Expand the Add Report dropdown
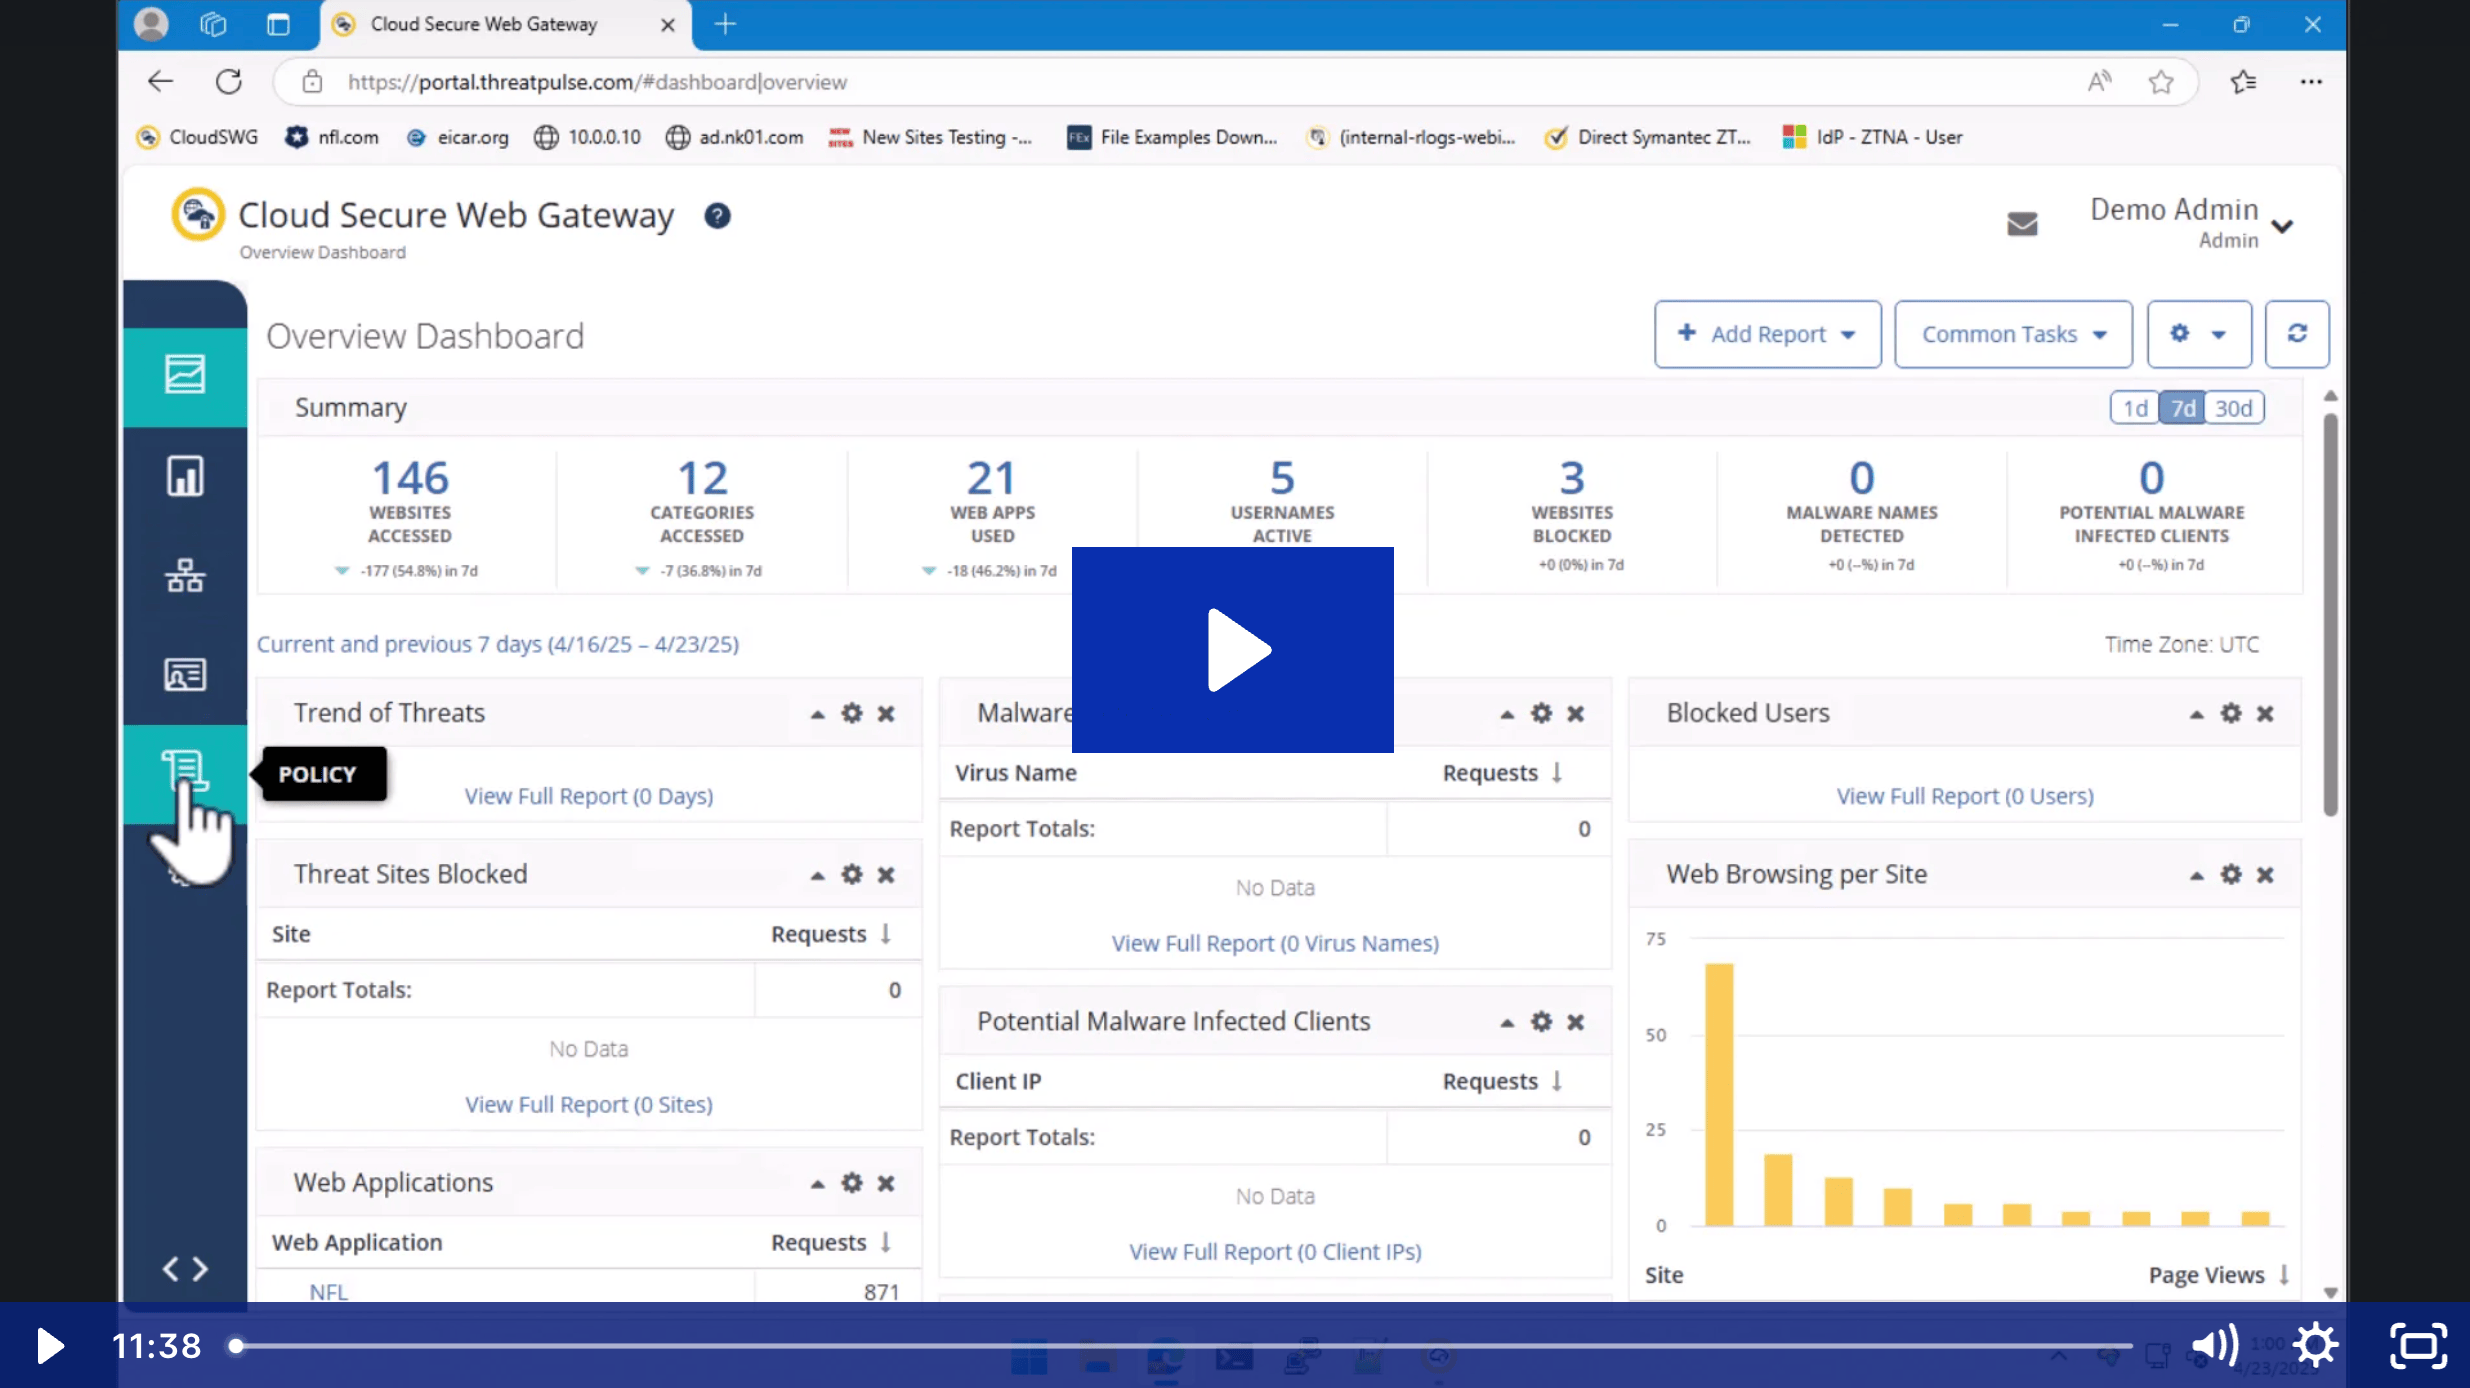 pyautogui.click(x=1767, y=334)
